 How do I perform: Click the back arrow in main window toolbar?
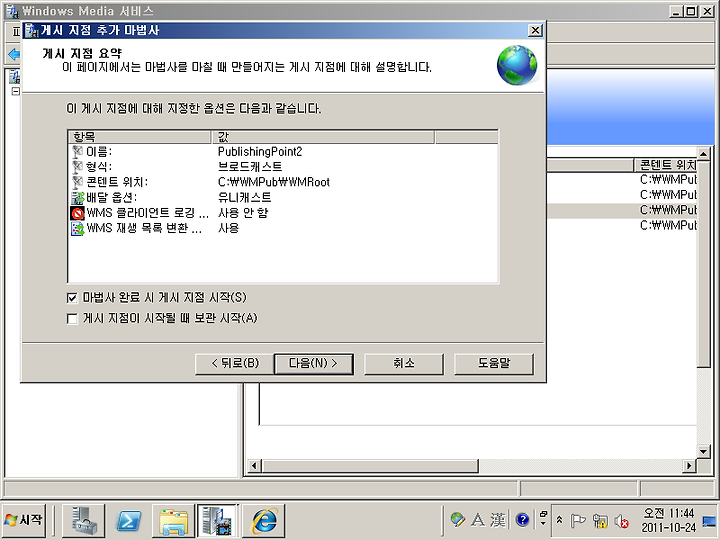pyautogui.click(x=14, y=55)
